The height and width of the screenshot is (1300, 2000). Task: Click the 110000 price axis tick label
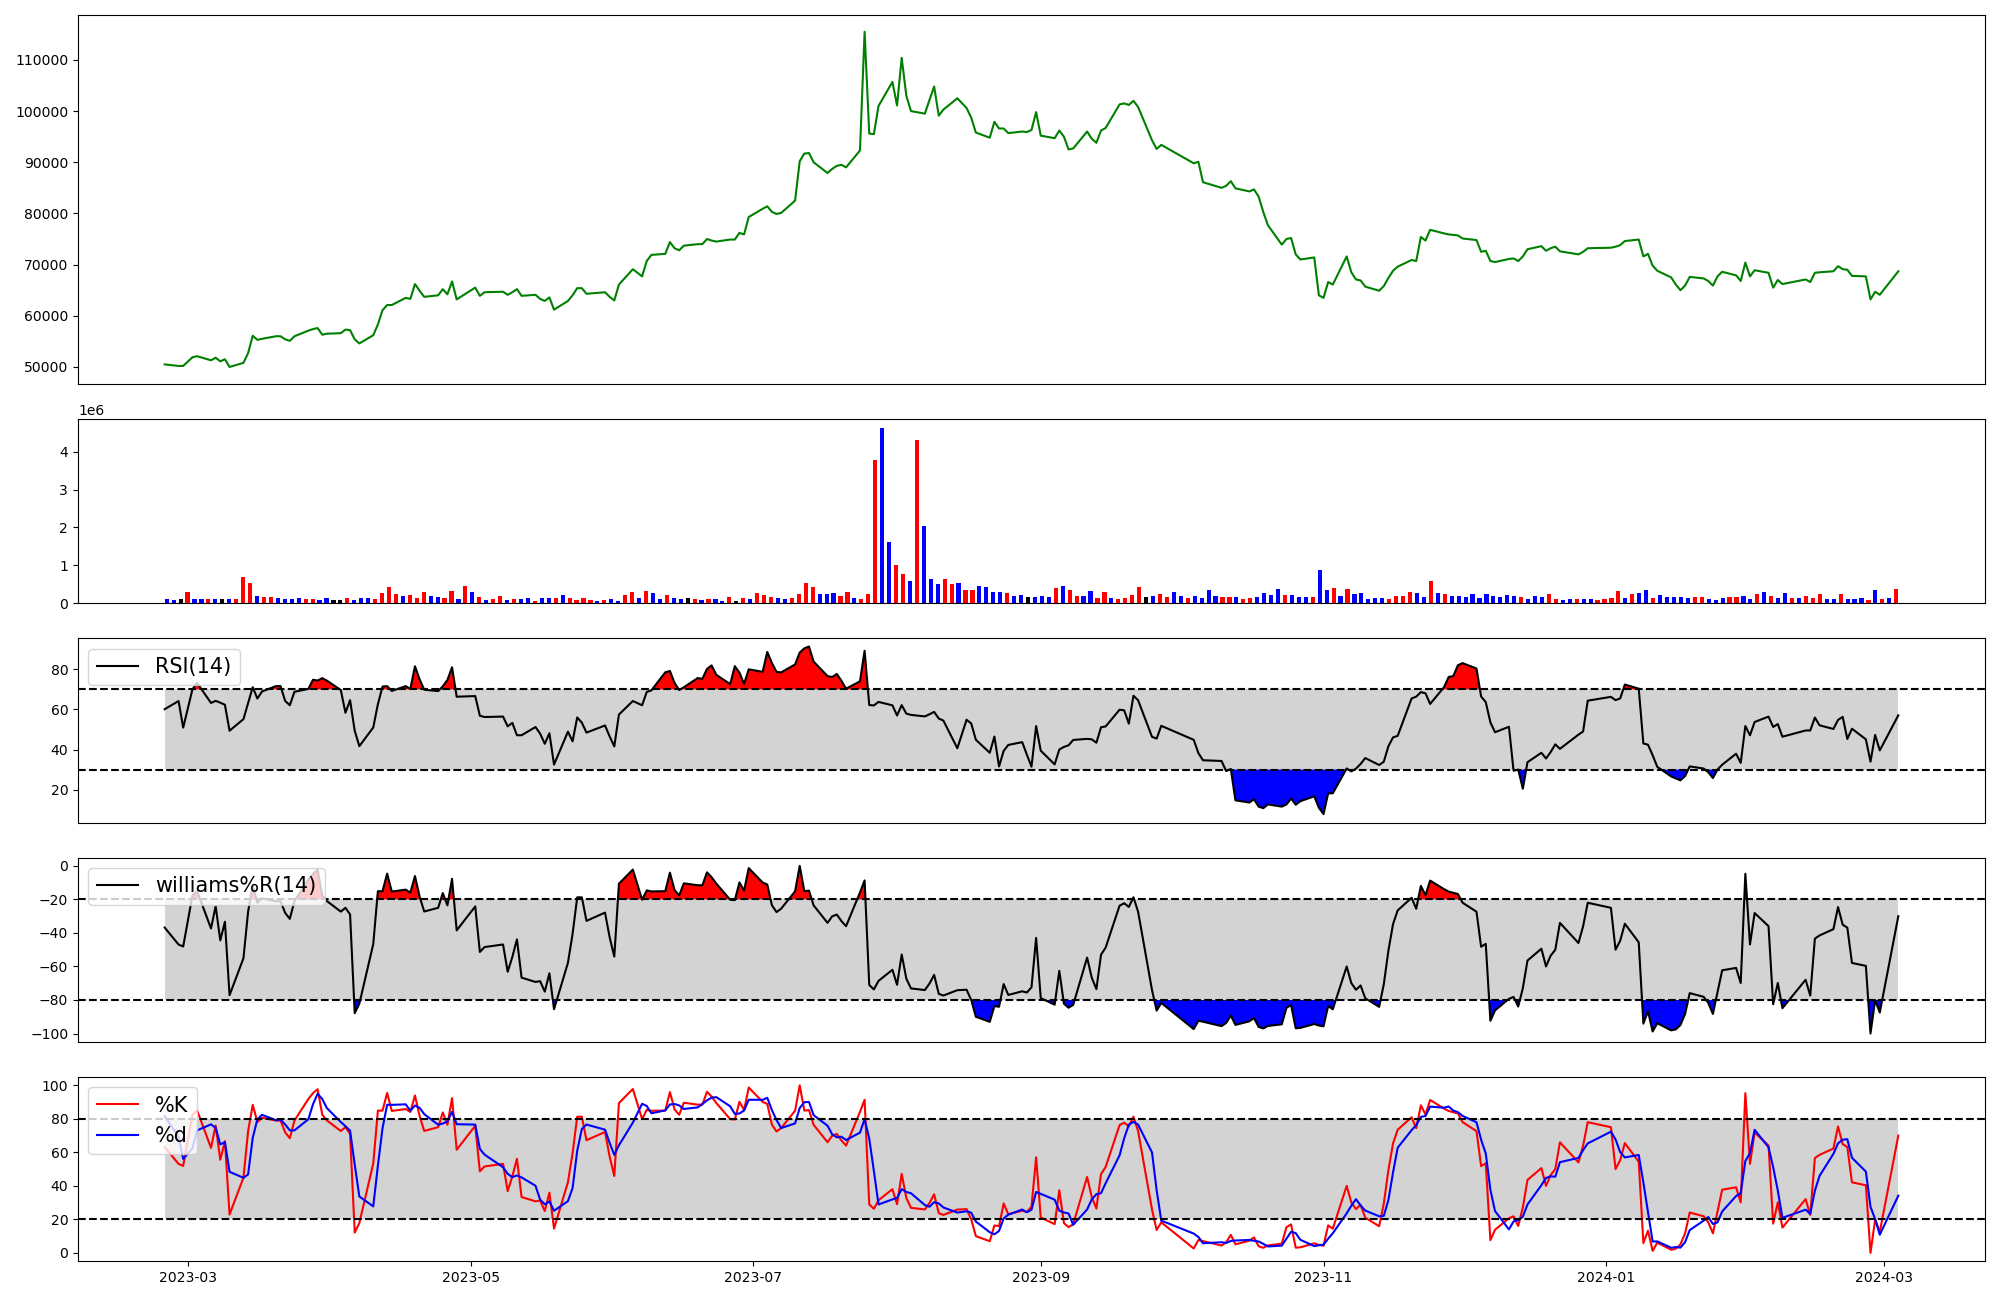(x=42, y=60)
